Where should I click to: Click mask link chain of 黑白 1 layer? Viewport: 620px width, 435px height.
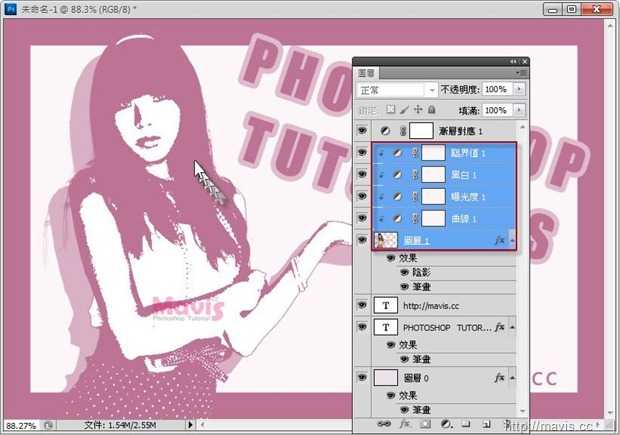[x=415, y=175]
